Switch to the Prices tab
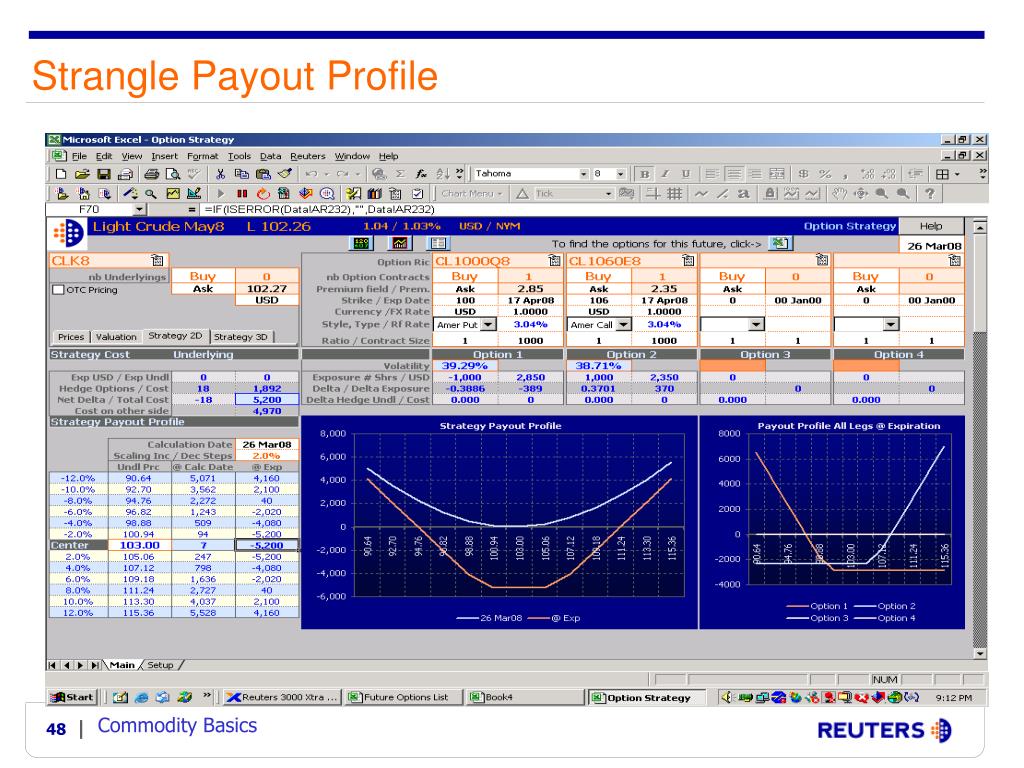The image size is (1024, 768). (71, 337)
